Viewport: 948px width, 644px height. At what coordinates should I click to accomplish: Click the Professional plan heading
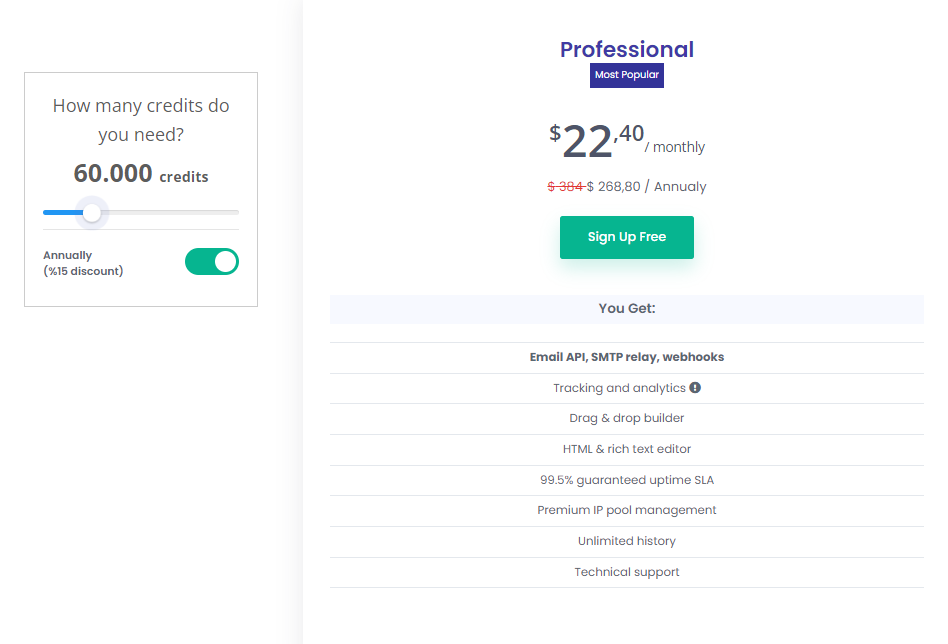626,49
